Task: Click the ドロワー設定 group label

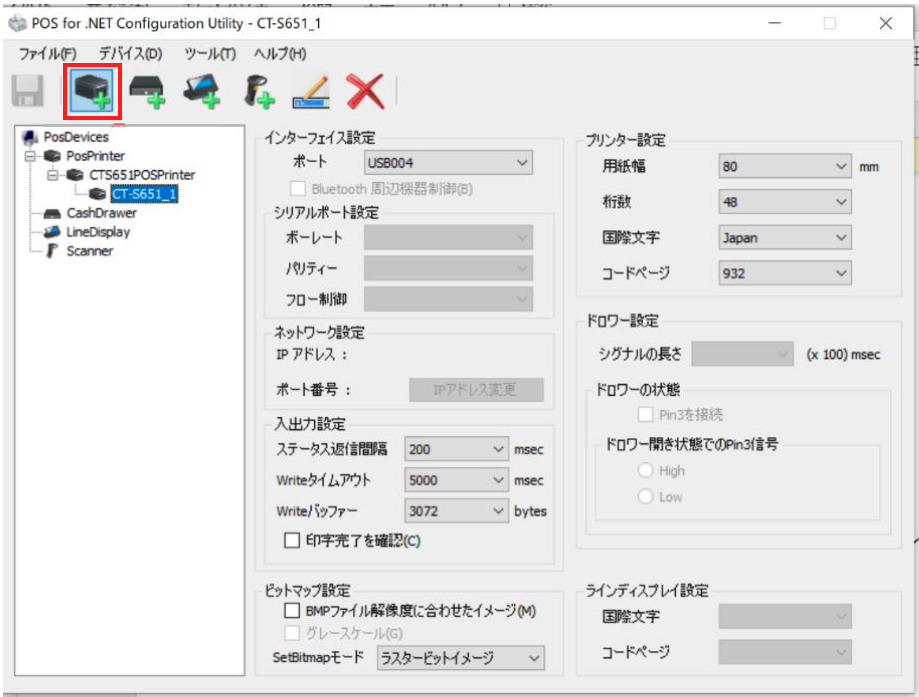Action: point(622,321)
